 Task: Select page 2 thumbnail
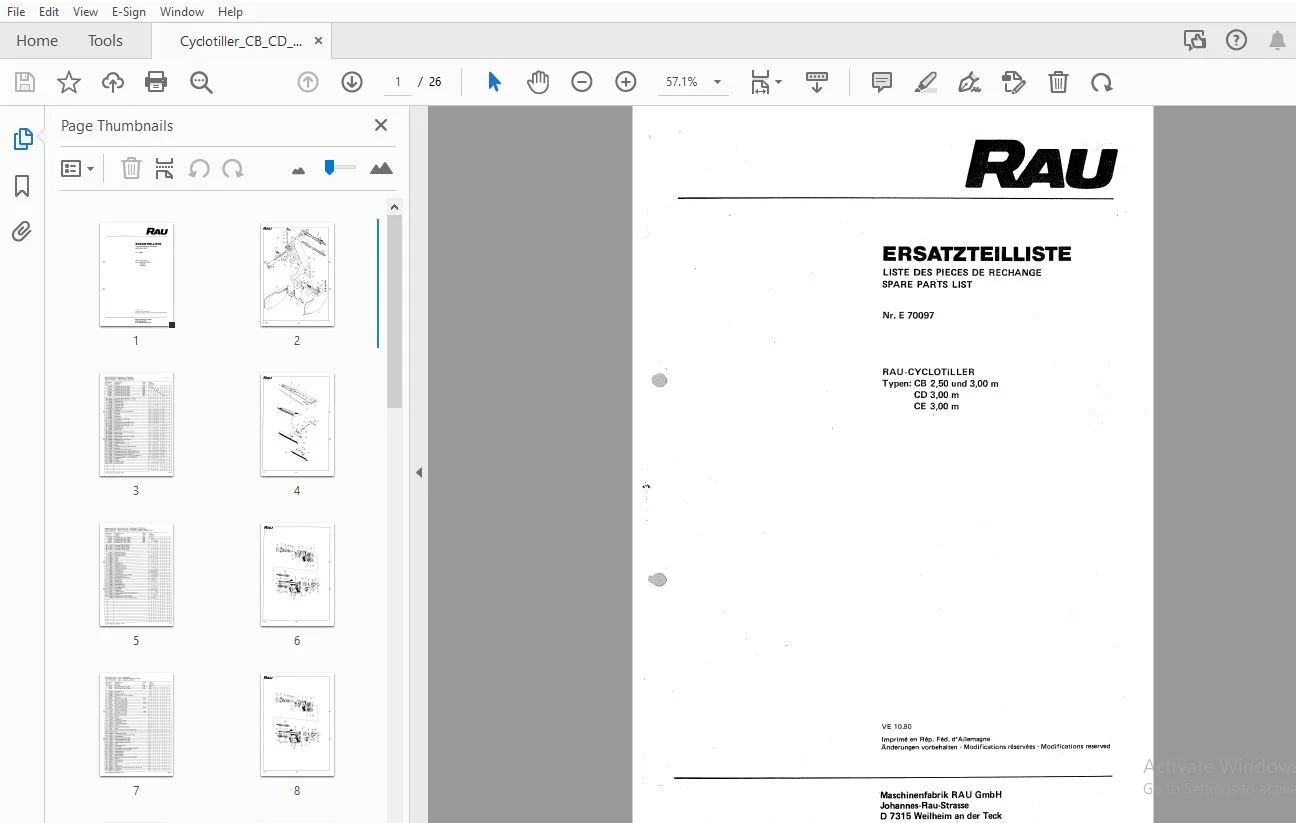point(297,275)
